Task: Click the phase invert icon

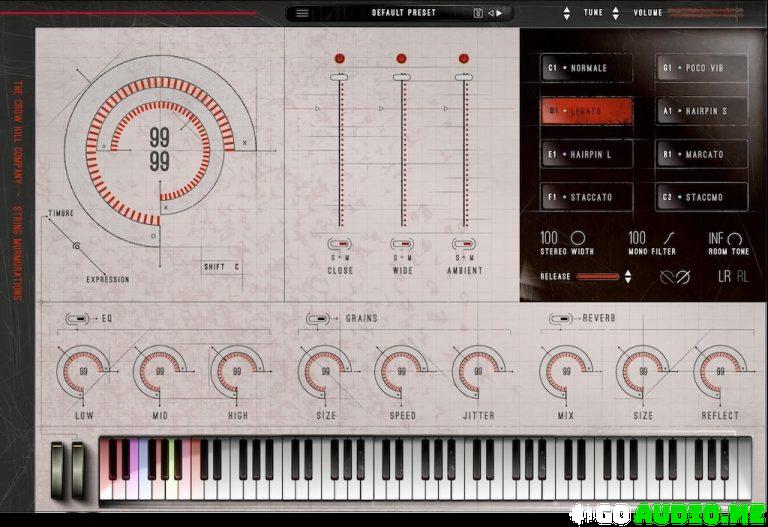Action: click(675, 277)
